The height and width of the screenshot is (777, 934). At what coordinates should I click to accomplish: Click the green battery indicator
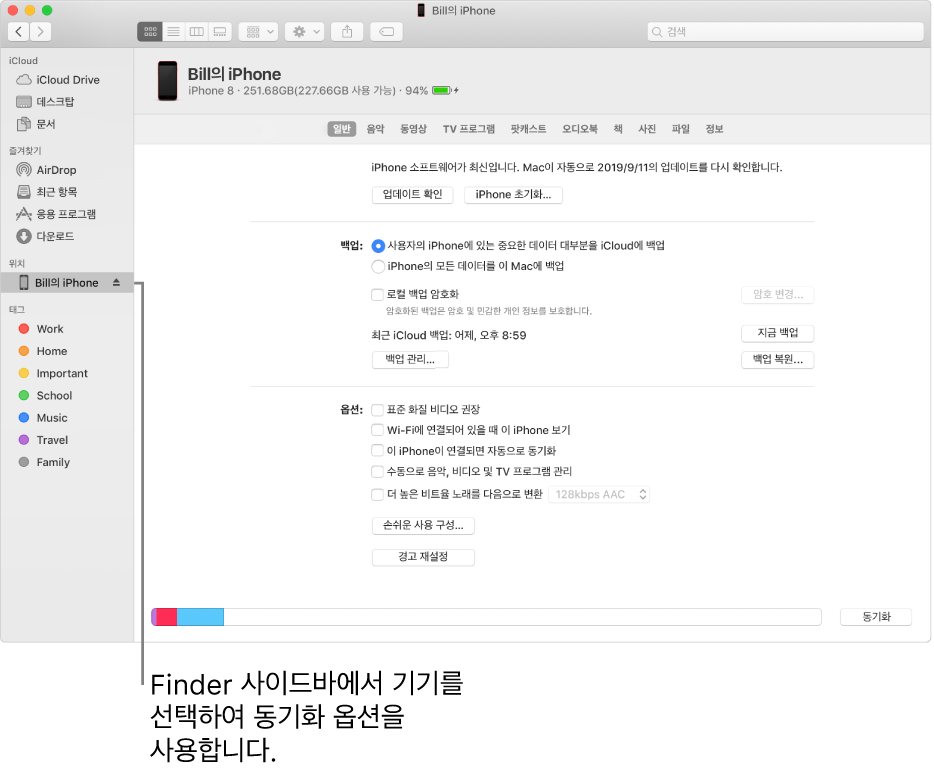click(441, 91)
